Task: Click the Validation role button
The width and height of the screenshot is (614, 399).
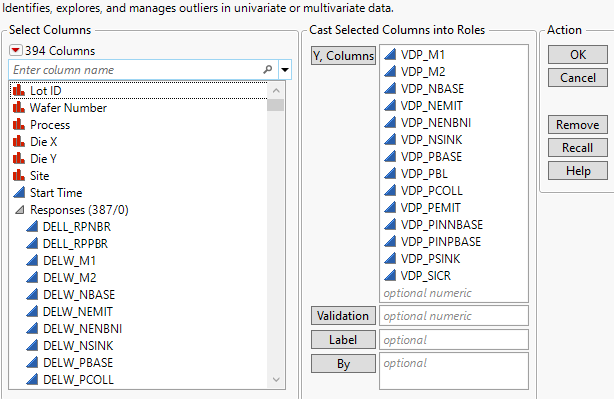Action: tap(343, 316)
